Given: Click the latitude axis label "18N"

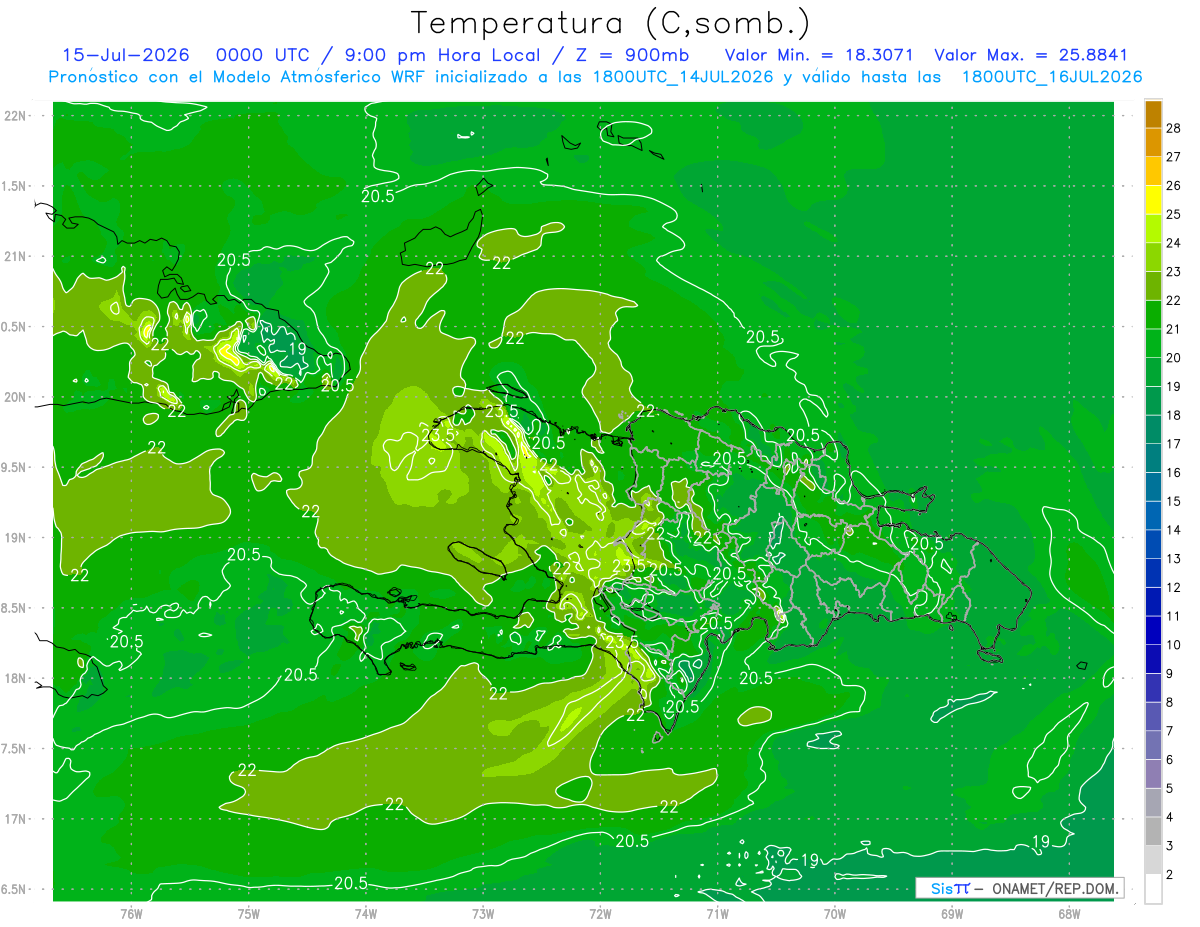Looking at the screenshot, I should (x=16, y=679).
